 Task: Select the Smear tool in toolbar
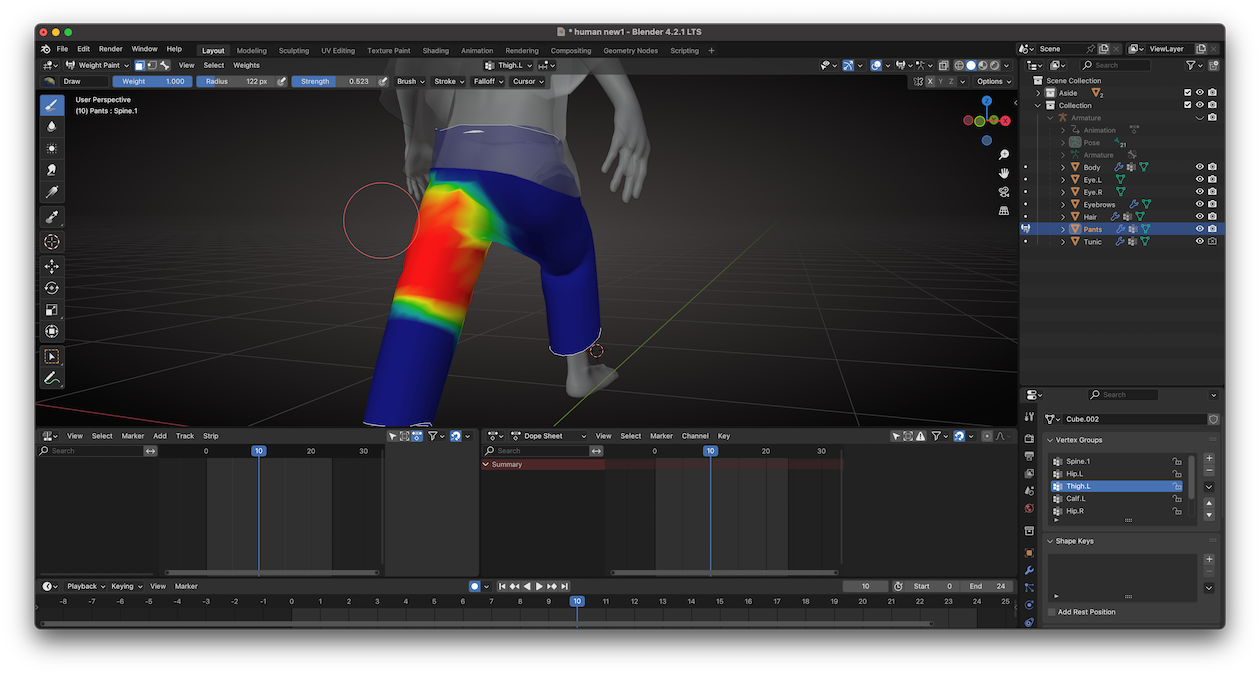(x=52, y=170)
